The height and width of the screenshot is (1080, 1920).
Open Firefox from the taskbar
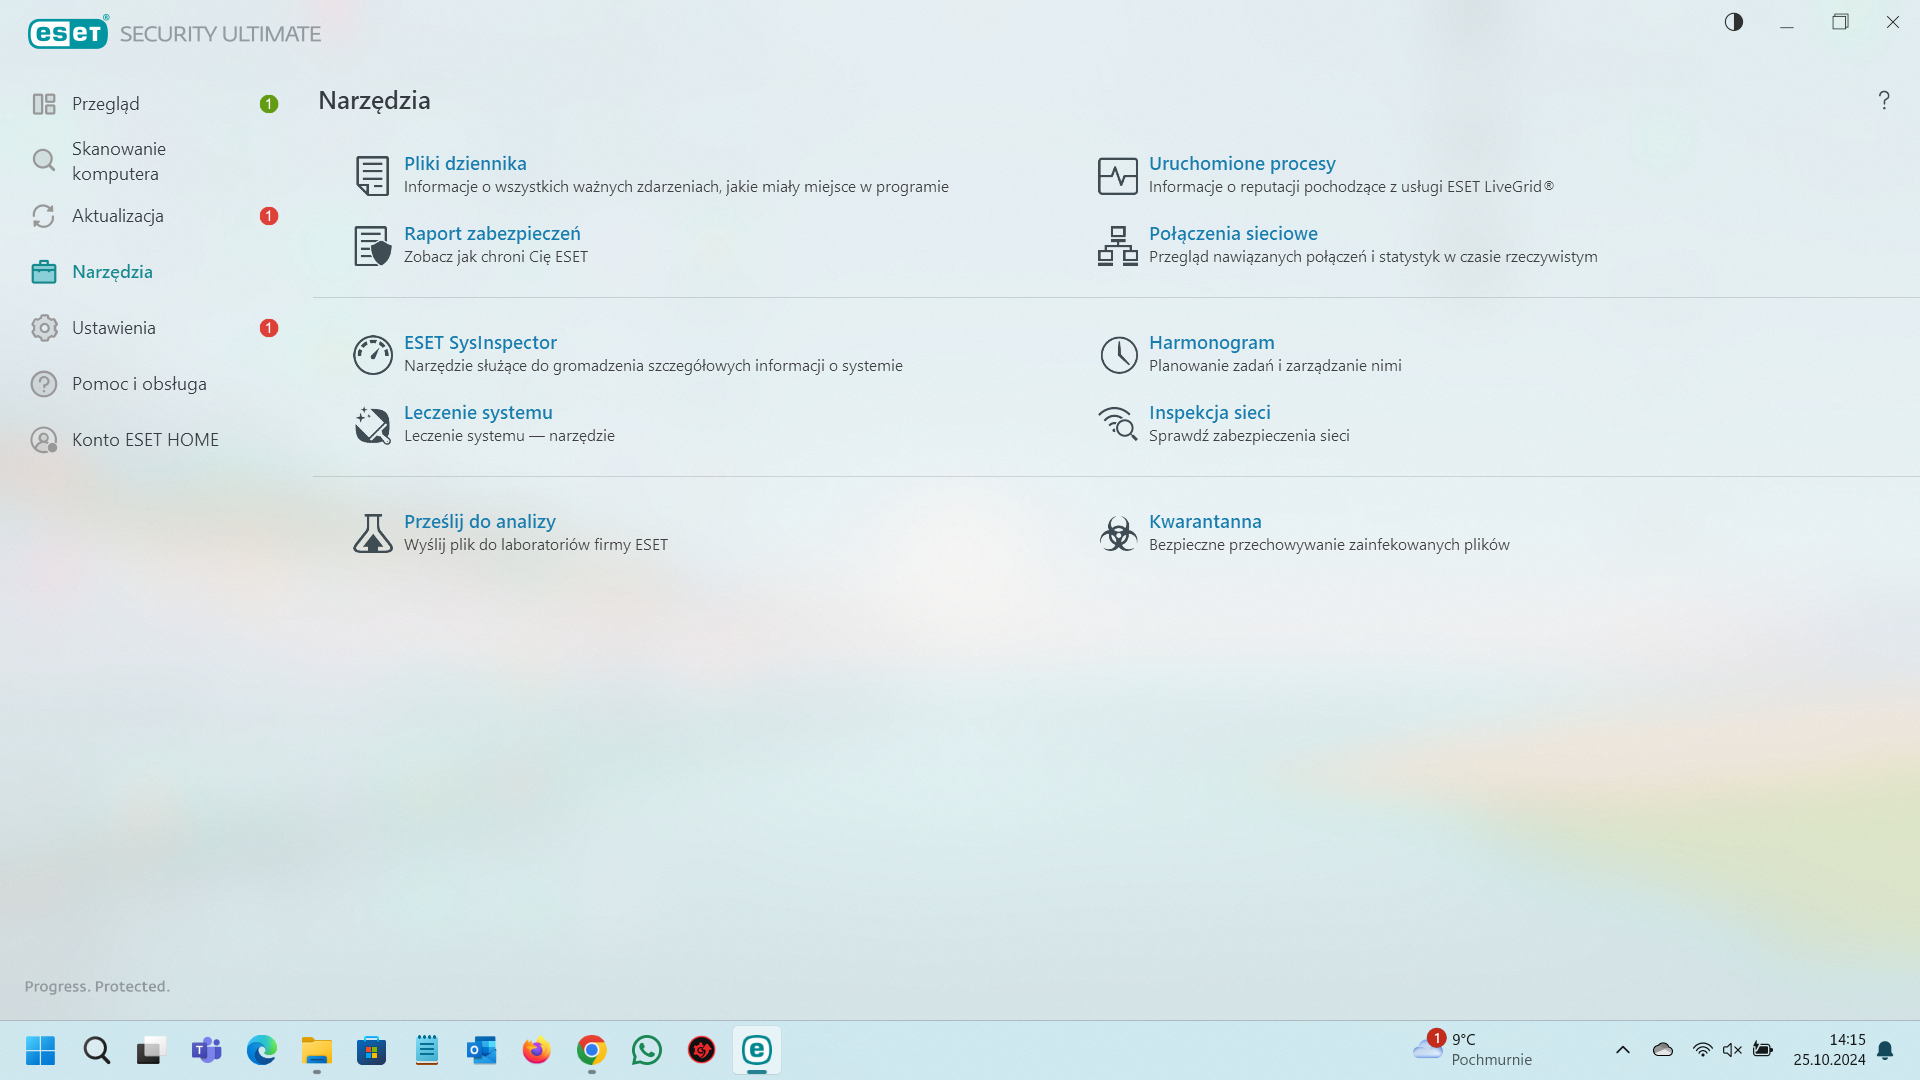(537, 1050)
